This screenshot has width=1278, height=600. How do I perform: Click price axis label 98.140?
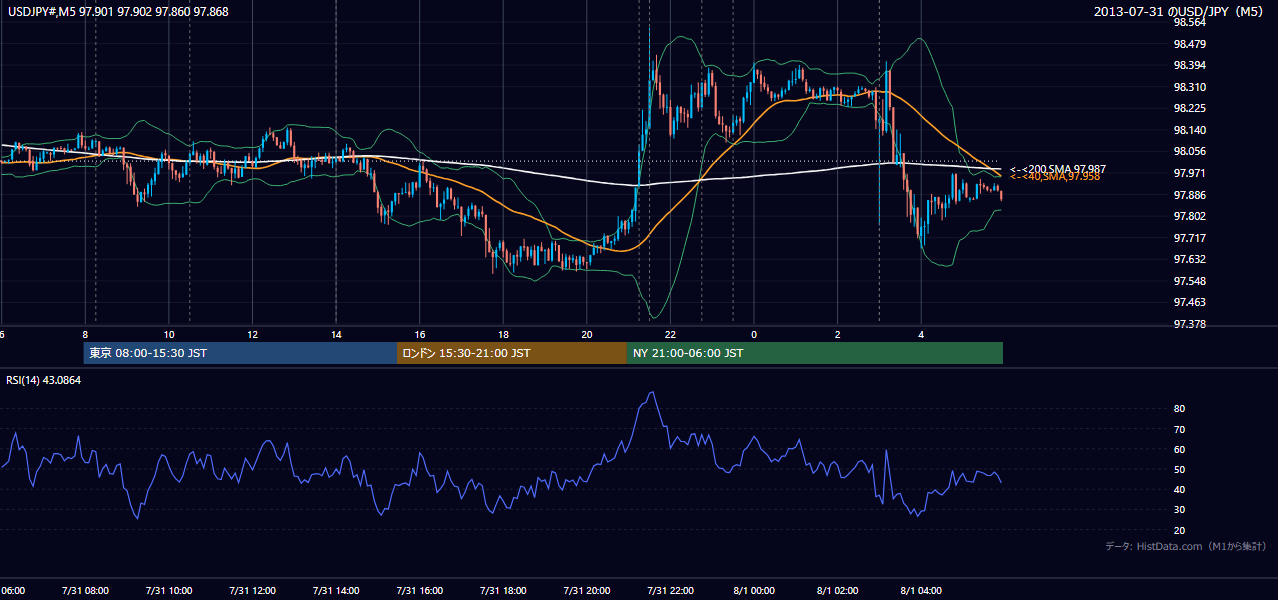tap(1189, 130)
